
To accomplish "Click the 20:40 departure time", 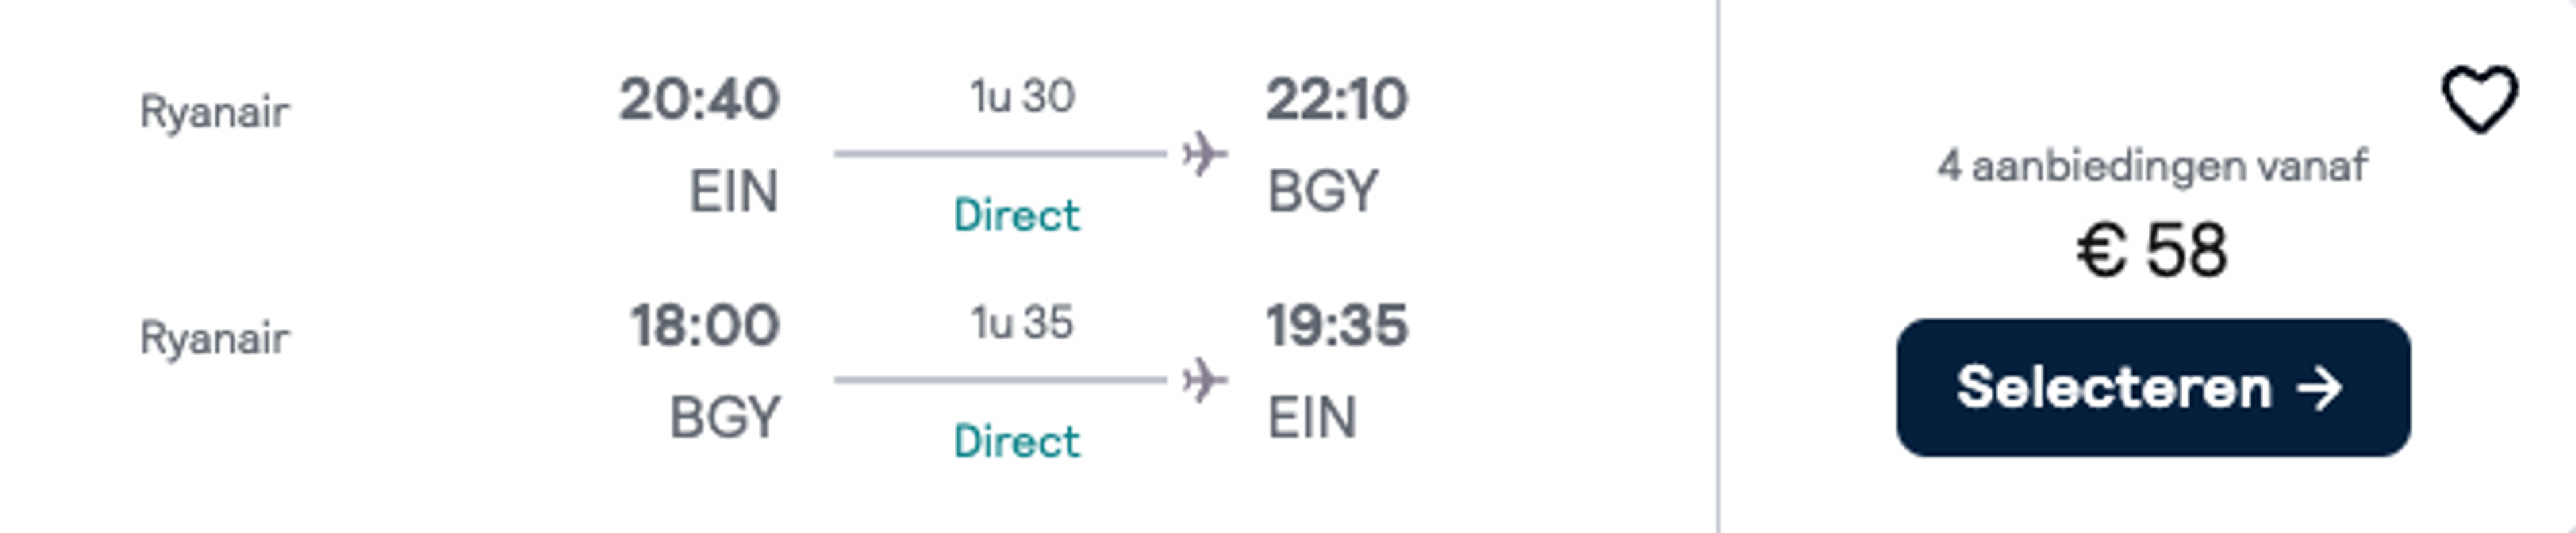I will coord(699,99).
